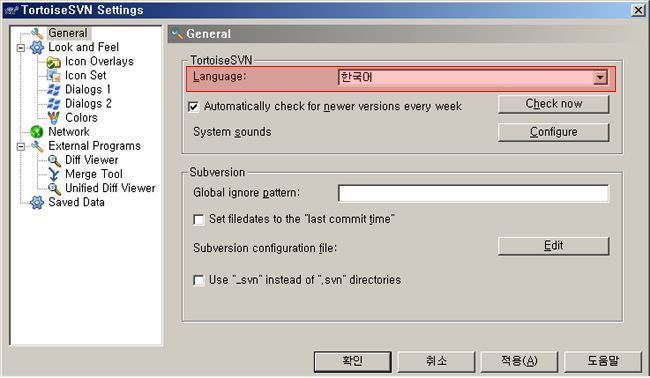
Task: Click the Unified Diff Viewer magnifier icon
Action: [x=54, y=189]
